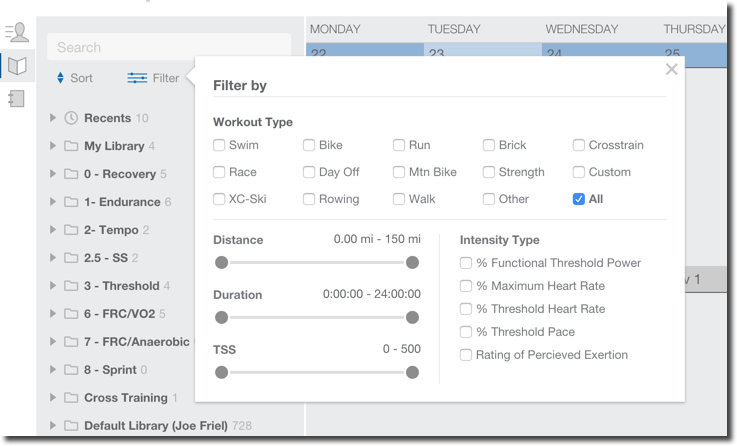Image resolution: width=737 pixels, height=446 pixels.
Task: Select the 1- Endurance library item
Action: [122, 202]
